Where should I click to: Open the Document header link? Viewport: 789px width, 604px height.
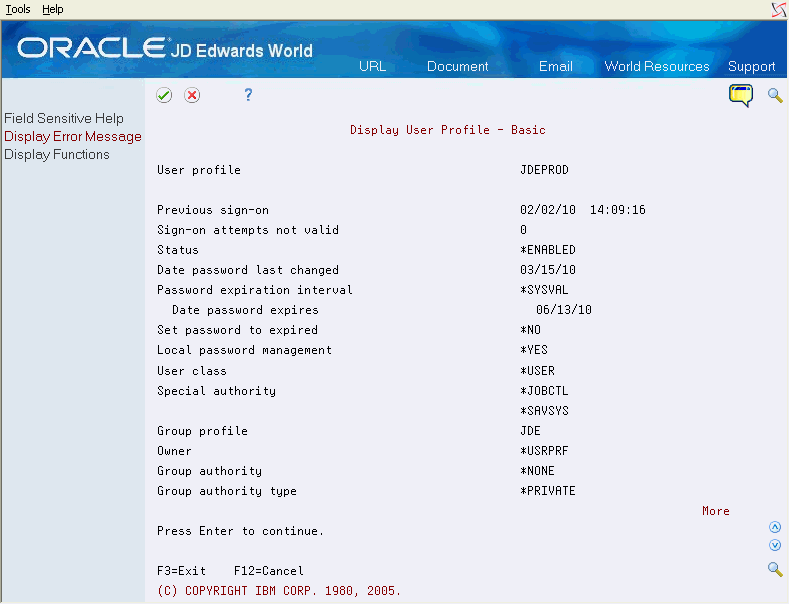pos(457,66)
